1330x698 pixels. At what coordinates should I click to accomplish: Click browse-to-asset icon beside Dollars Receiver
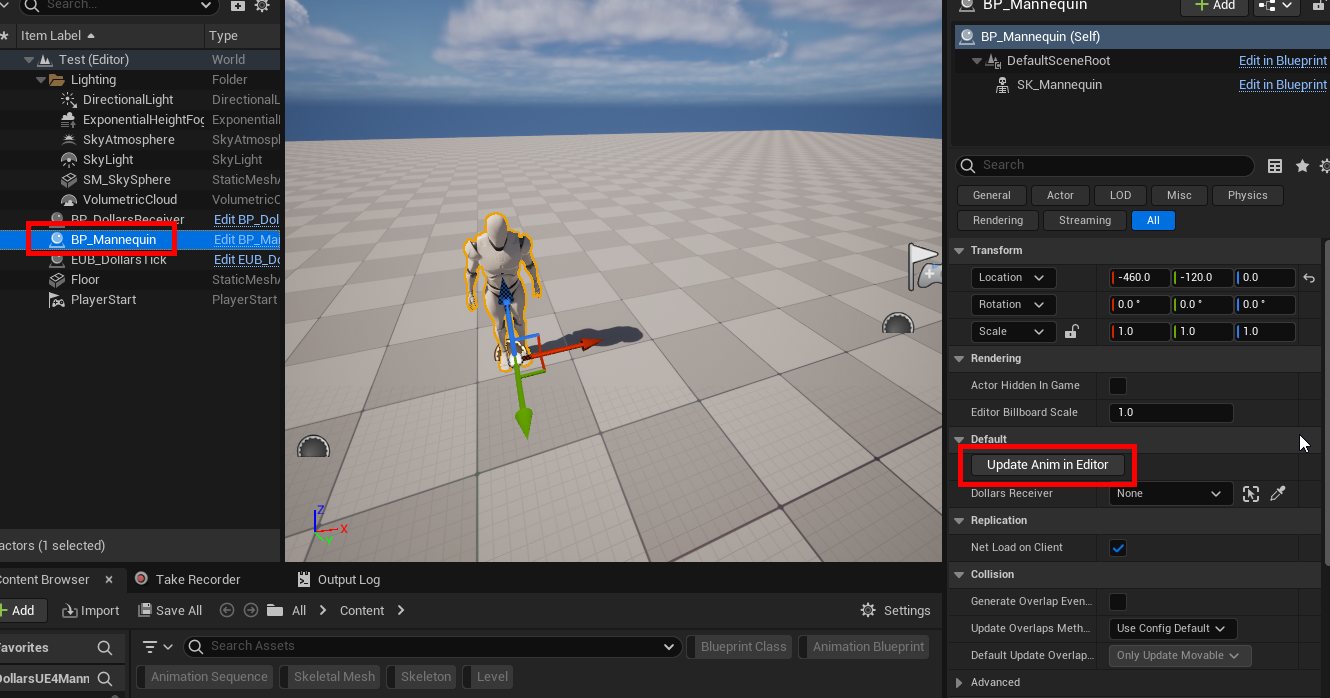pyautogui.click(x=1250, y=494)
